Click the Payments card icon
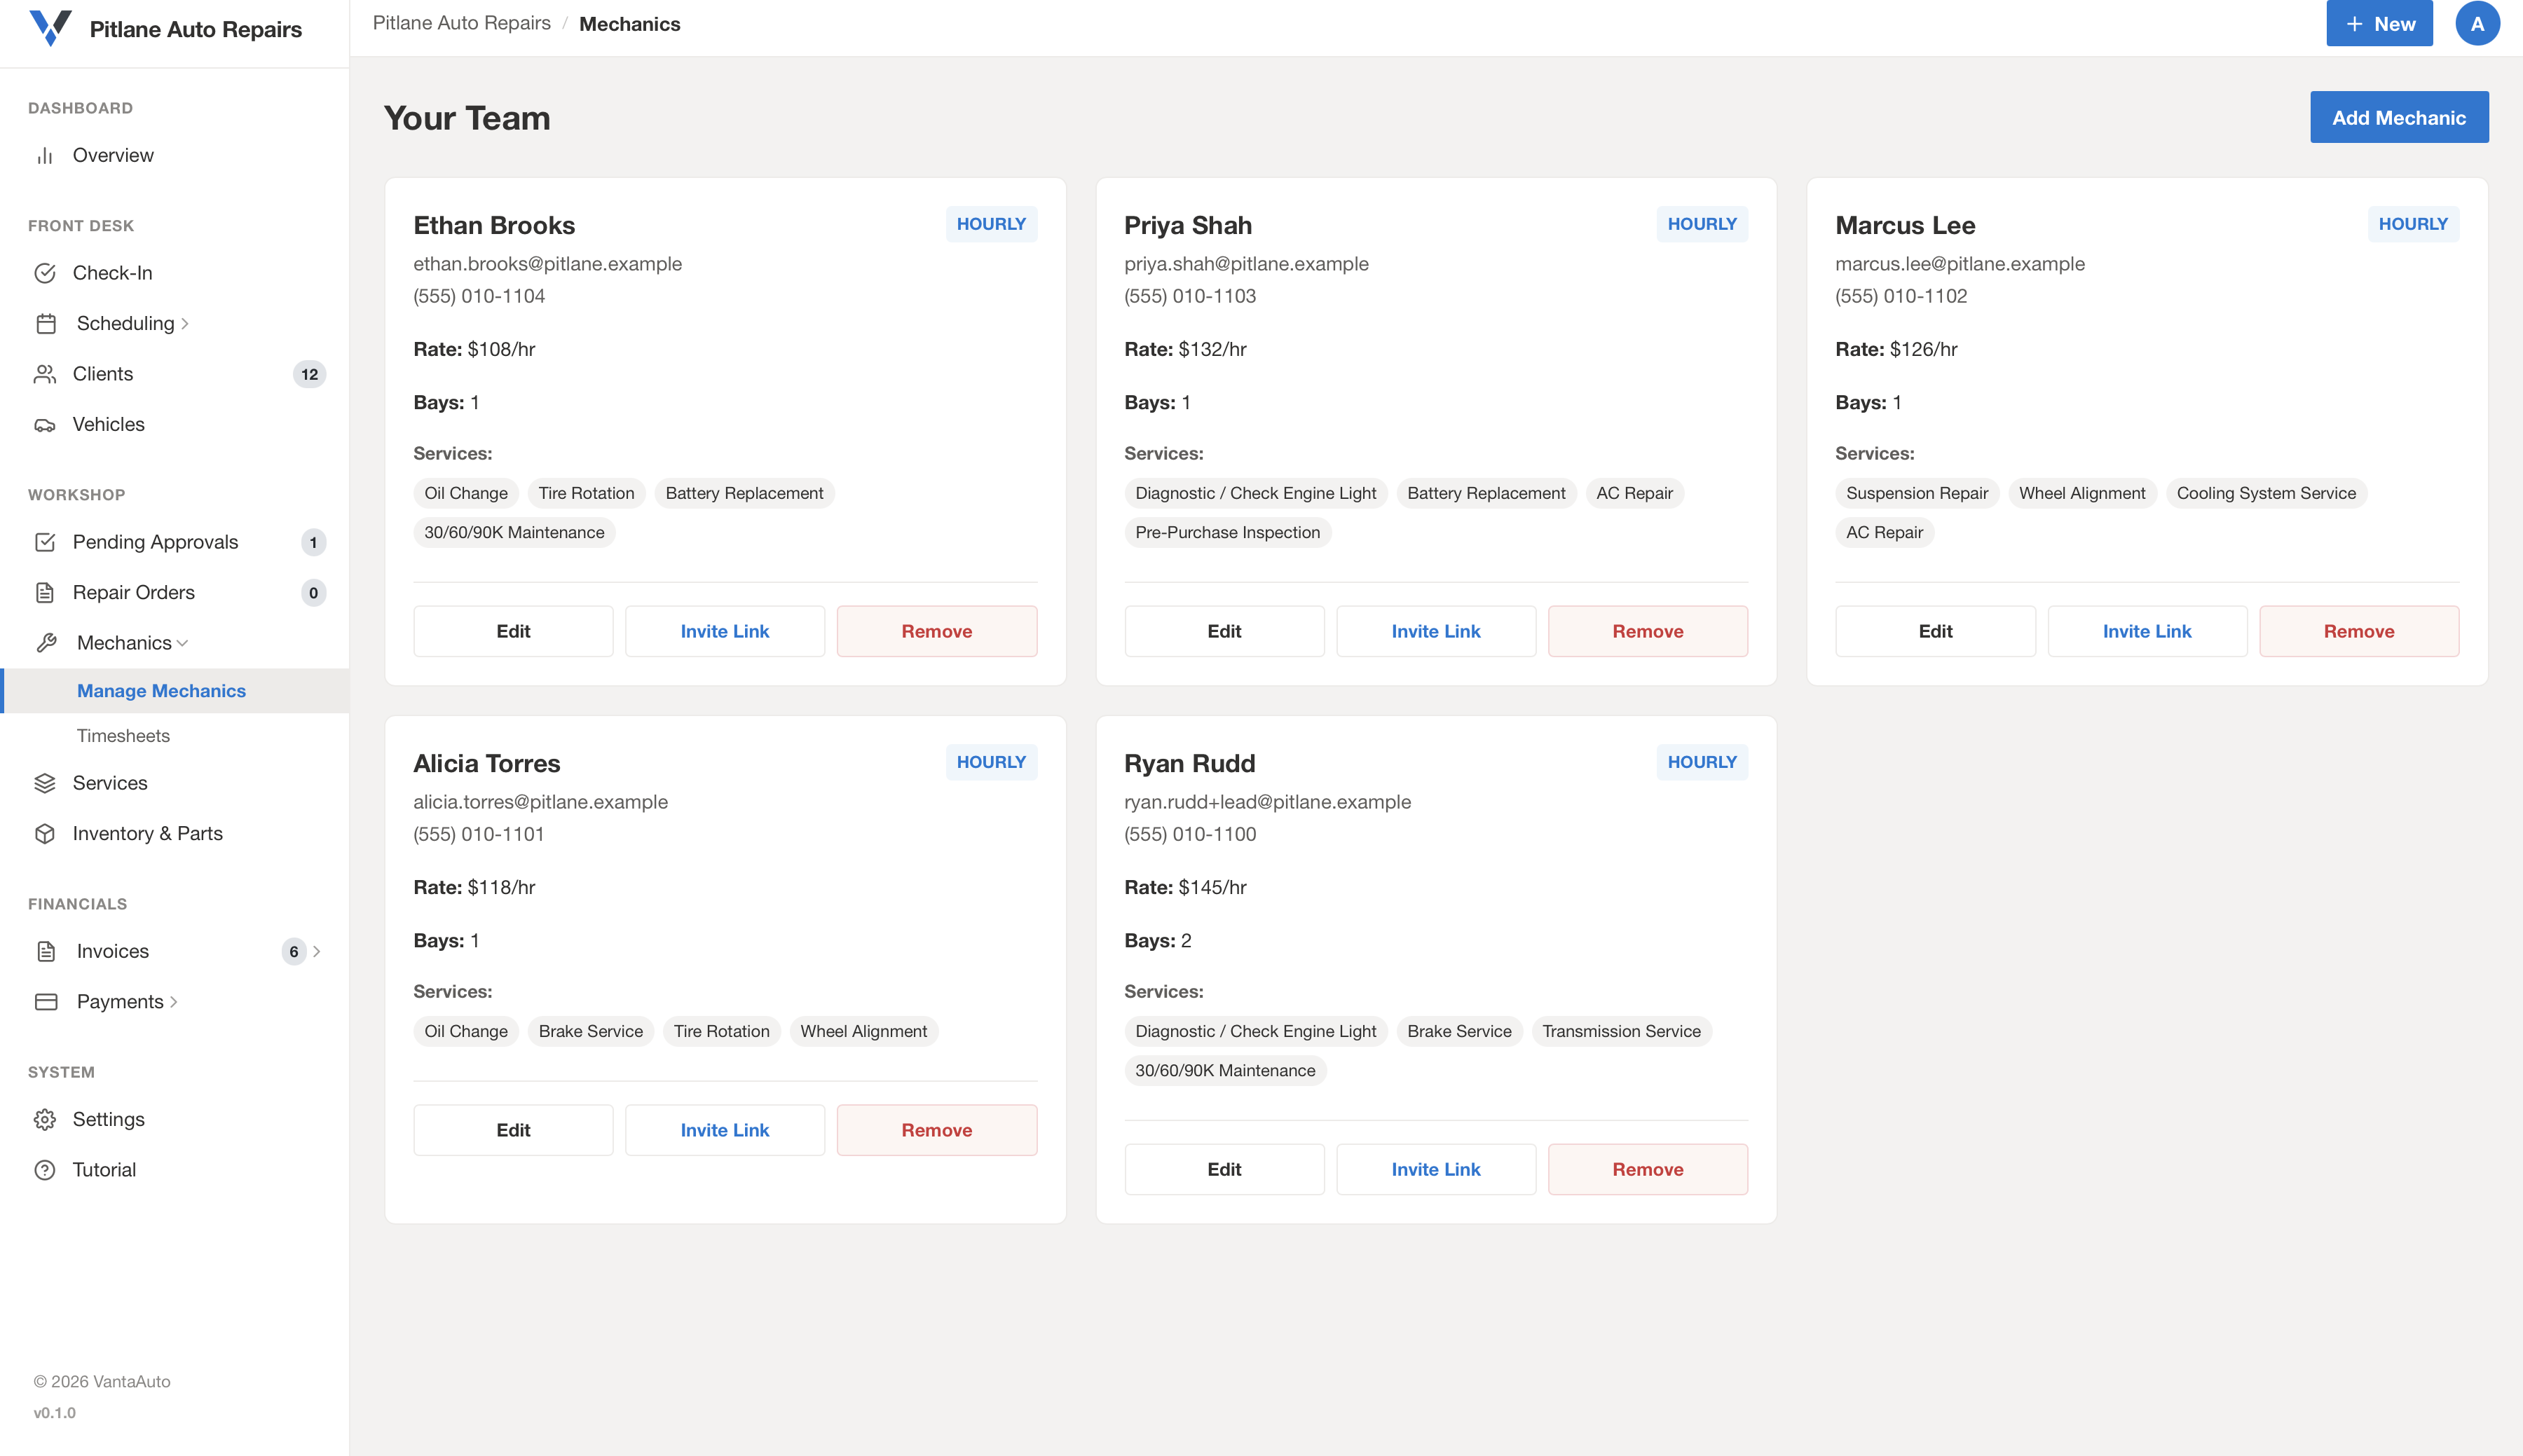 pyautogui.click(x=46, y=1002)
